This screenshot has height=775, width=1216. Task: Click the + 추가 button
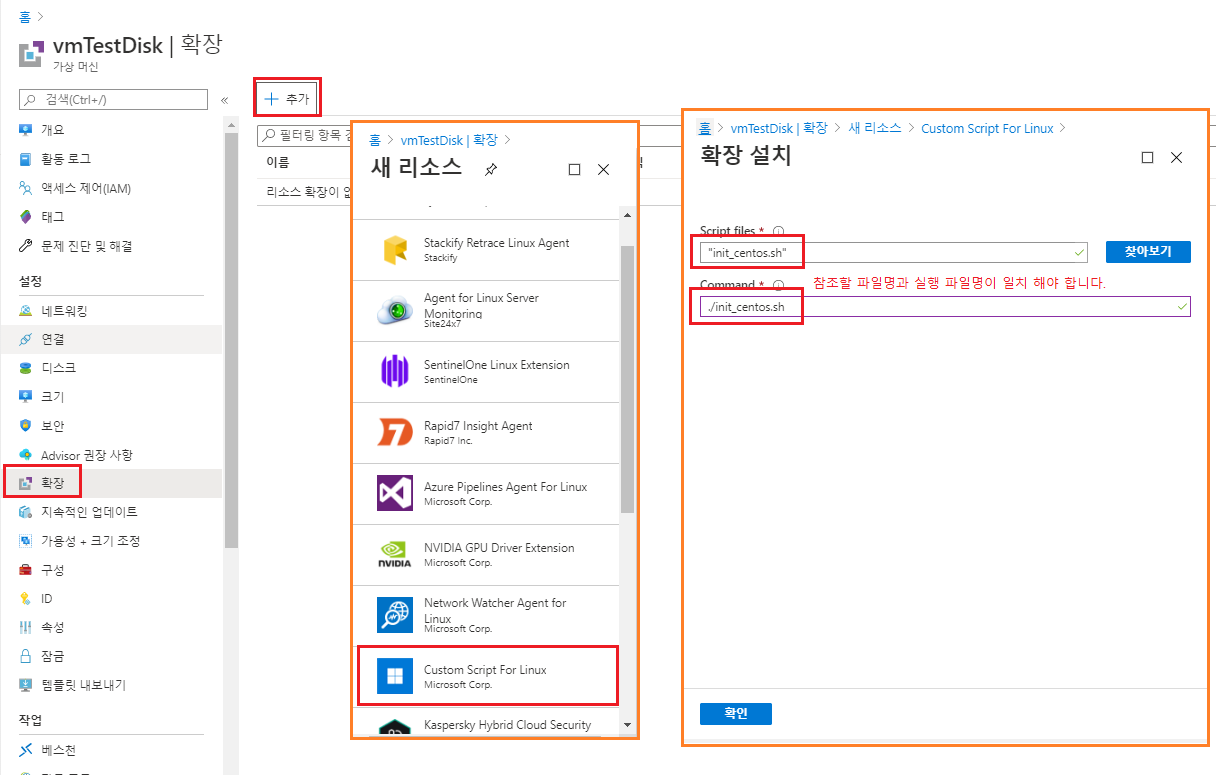click(287, 98)
